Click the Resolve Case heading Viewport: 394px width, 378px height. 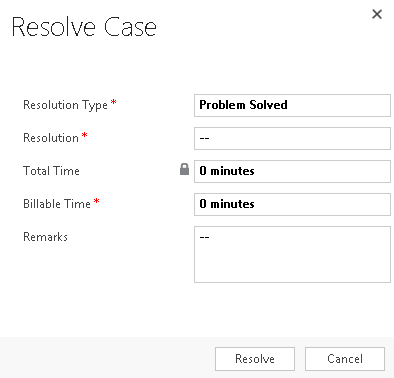(84, 27)
